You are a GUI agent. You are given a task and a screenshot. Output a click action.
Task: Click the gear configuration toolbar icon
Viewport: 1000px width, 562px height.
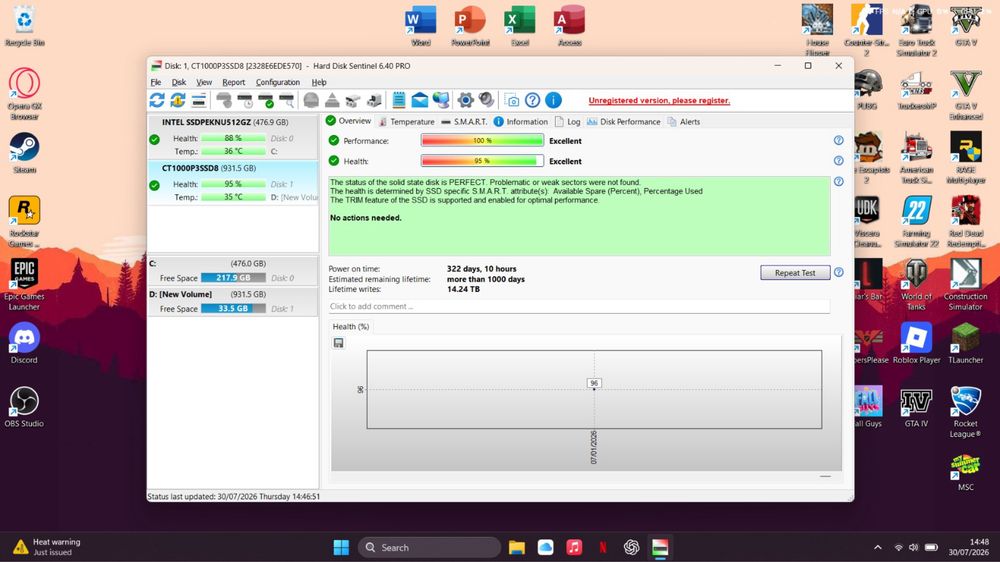coord(466,100)
